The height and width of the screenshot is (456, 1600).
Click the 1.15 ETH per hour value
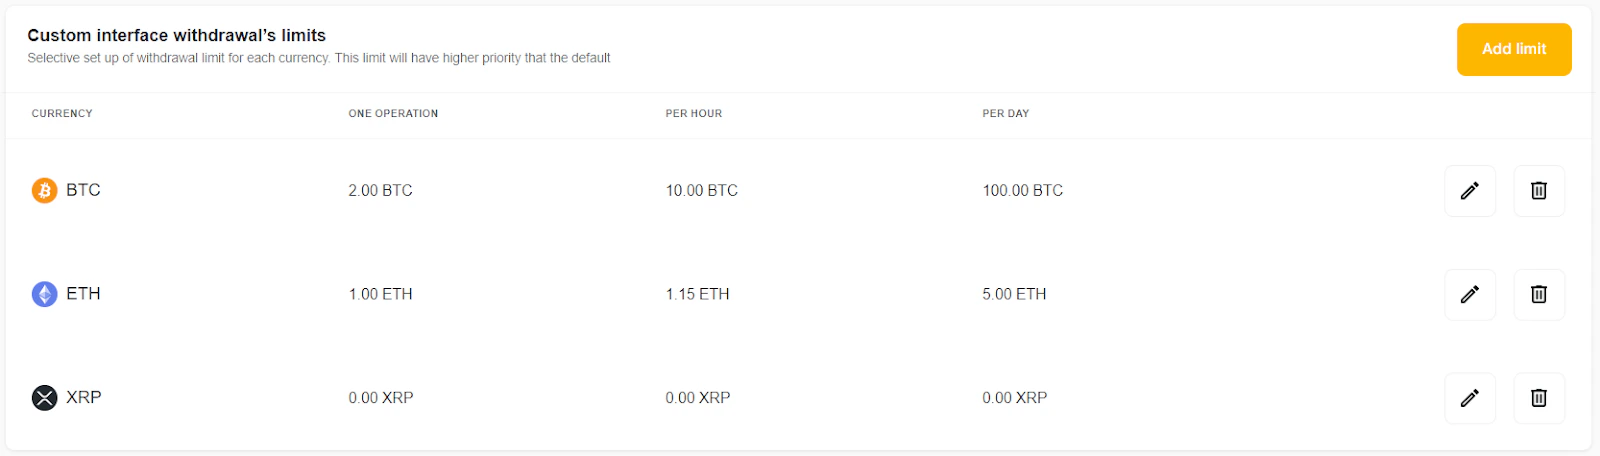pyautogui.click(x=697, y=295)
